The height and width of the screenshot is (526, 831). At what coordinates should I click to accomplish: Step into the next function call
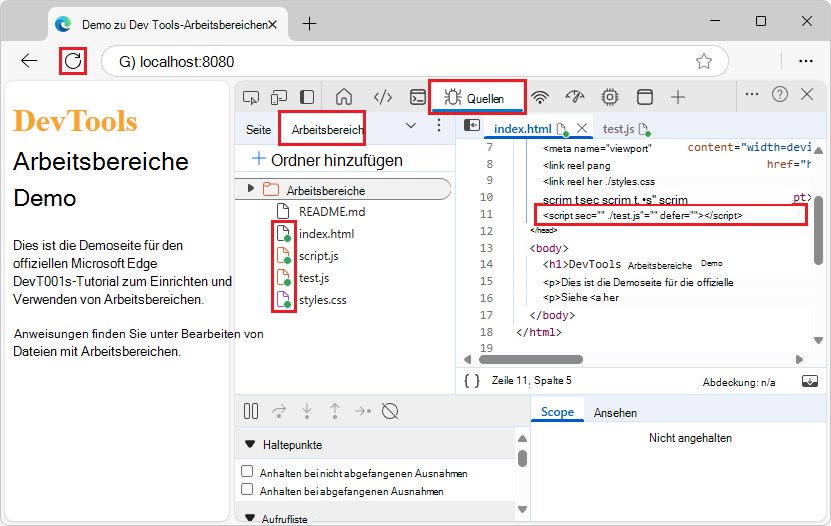[x=307, y=411]
